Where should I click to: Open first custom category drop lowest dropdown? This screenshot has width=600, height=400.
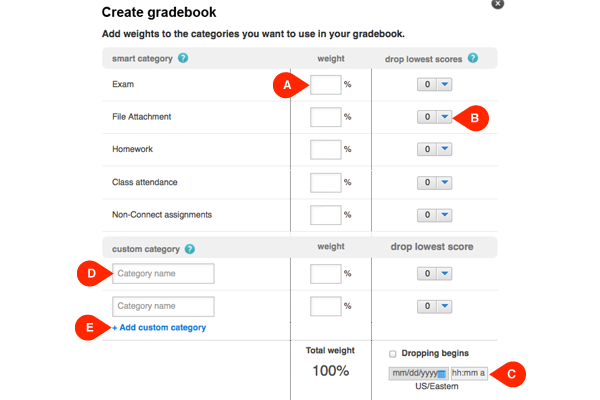[x=445, y=273]
